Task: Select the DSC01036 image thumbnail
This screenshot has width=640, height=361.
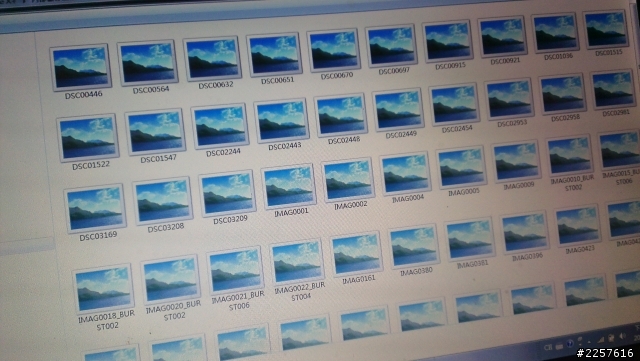Action: 555,32
